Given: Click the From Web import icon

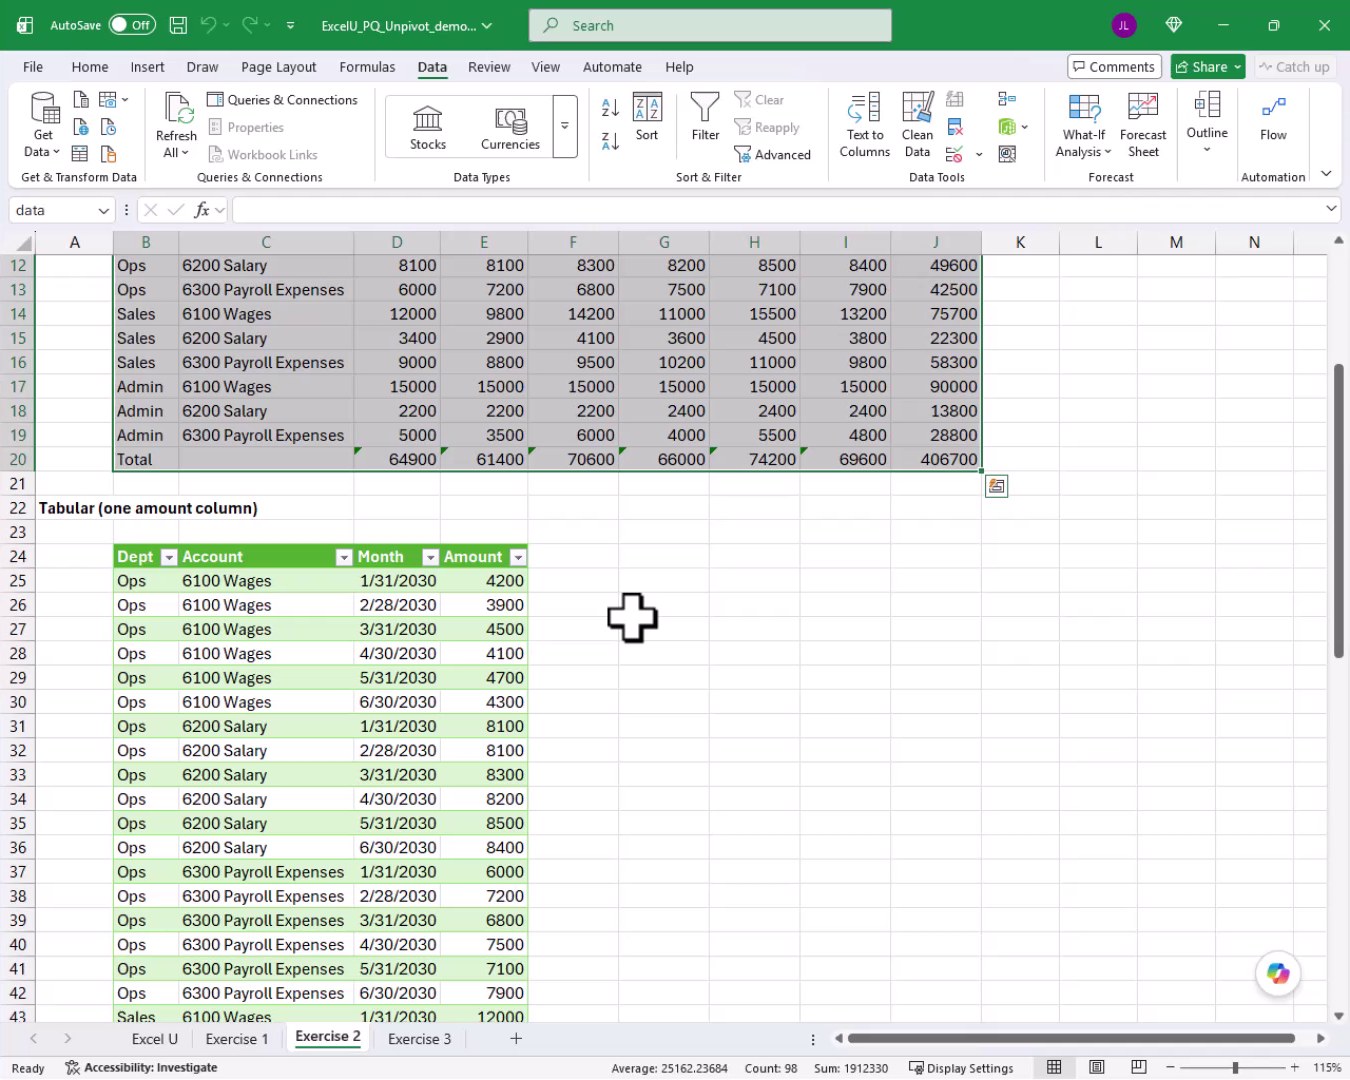Looking at the screenshot, I should click(x=81, y=127).
